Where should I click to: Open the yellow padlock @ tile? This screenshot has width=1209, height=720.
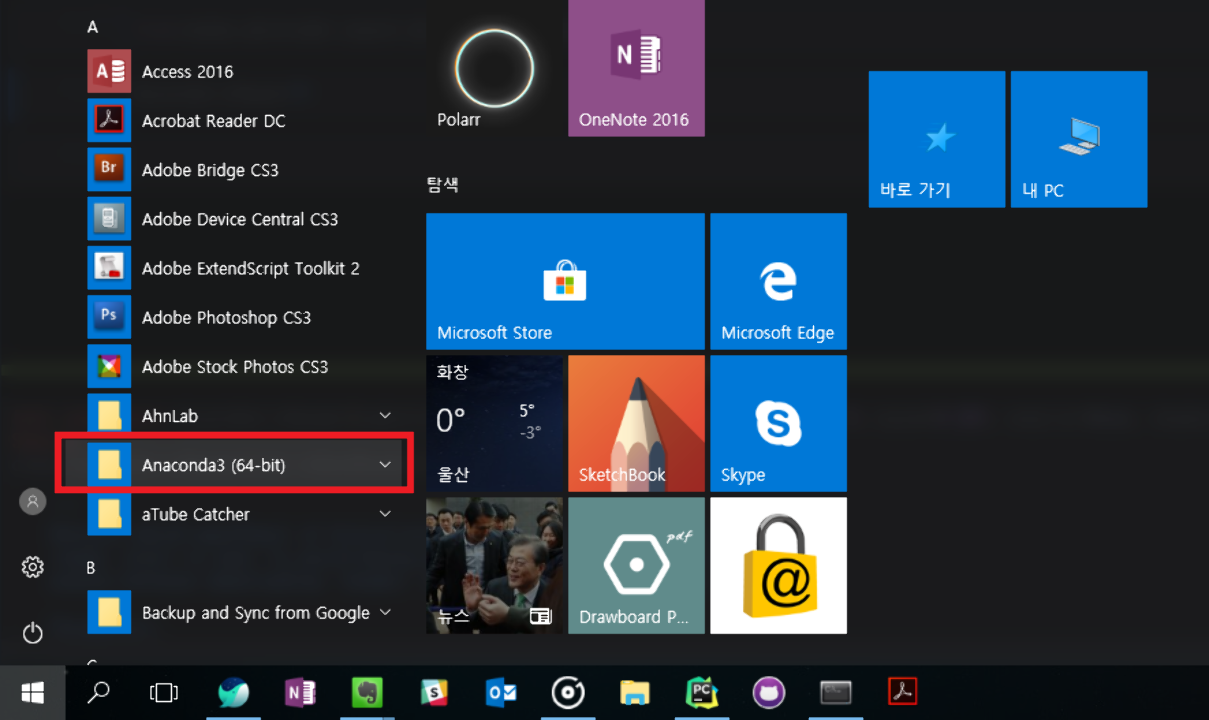[x=778, y=565]
